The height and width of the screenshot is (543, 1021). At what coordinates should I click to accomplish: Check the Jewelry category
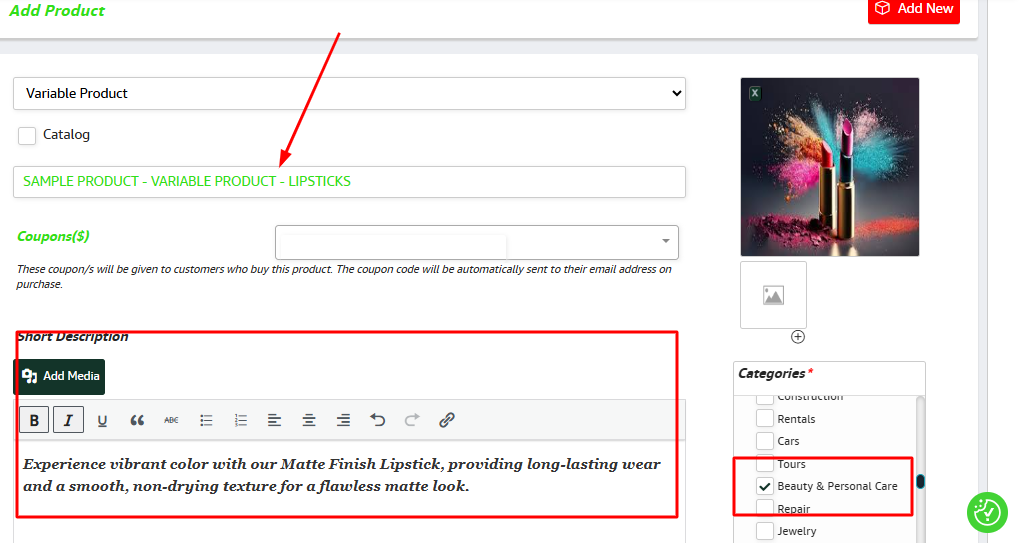(x=765, y=531)
